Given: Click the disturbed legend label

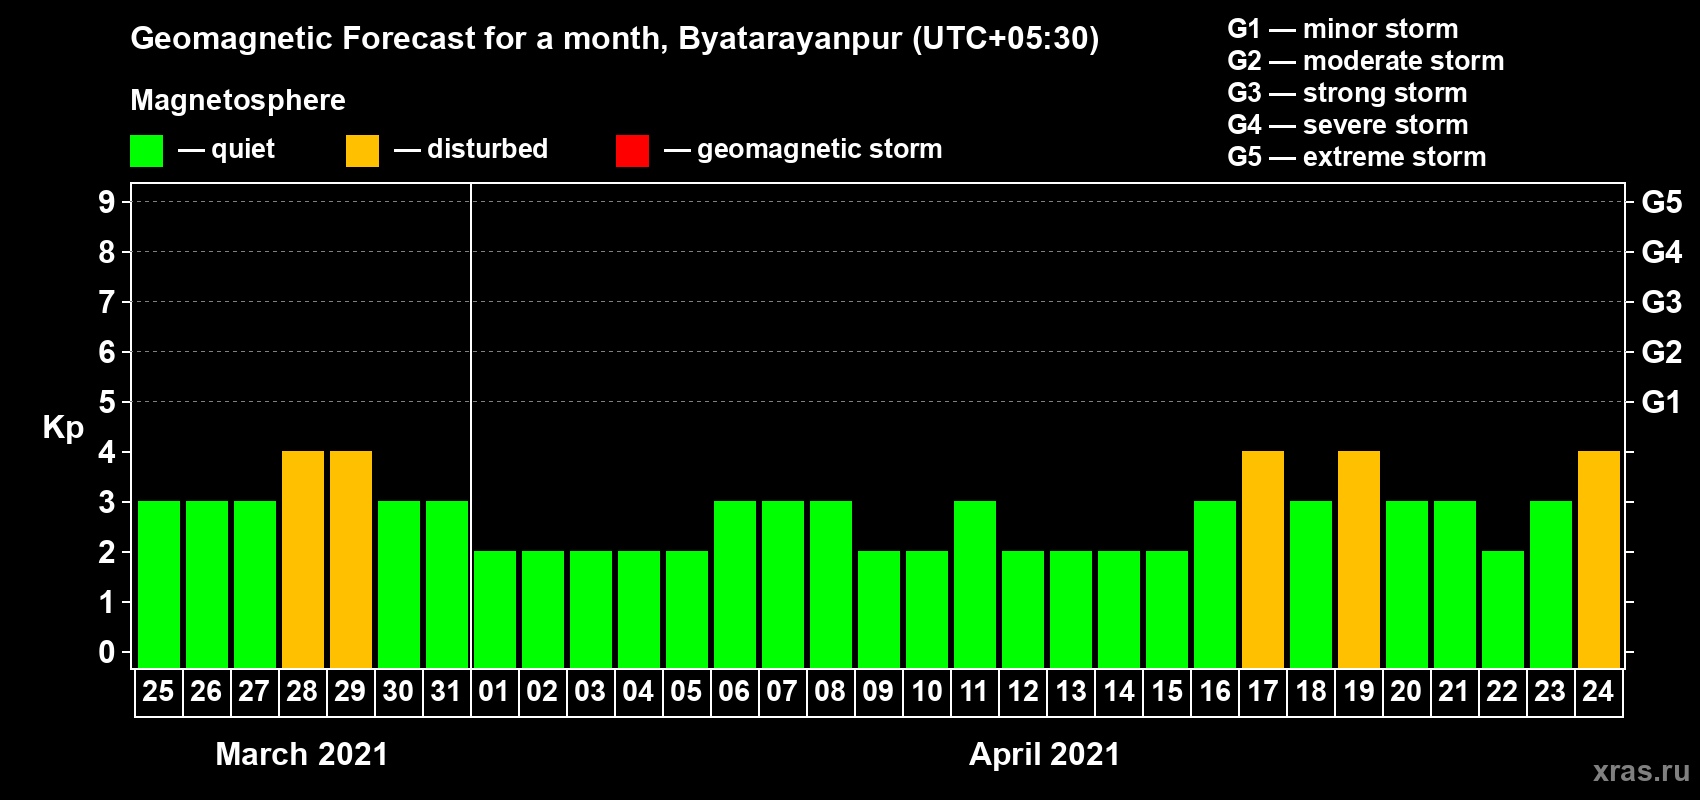Looking at the screenshot, I should point(488,149).
